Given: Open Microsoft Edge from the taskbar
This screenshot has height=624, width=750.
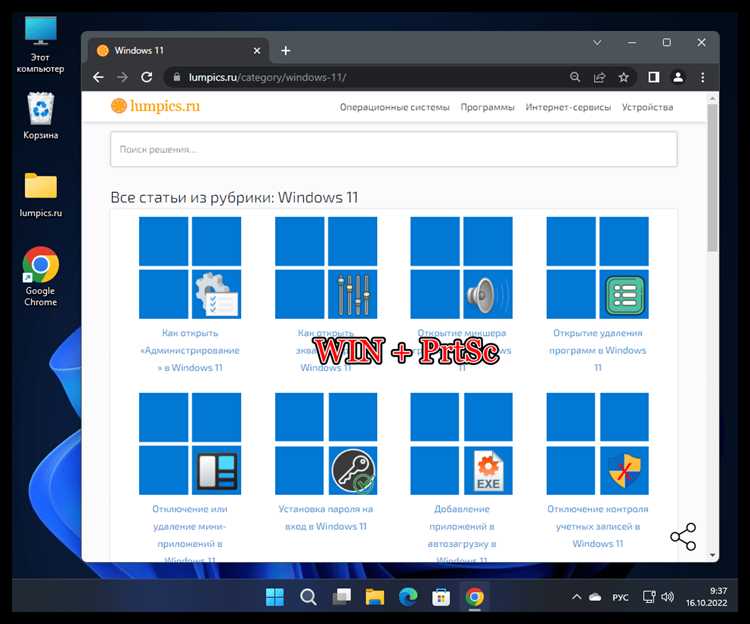Looking at the screenshot, I should coord(408,597).
